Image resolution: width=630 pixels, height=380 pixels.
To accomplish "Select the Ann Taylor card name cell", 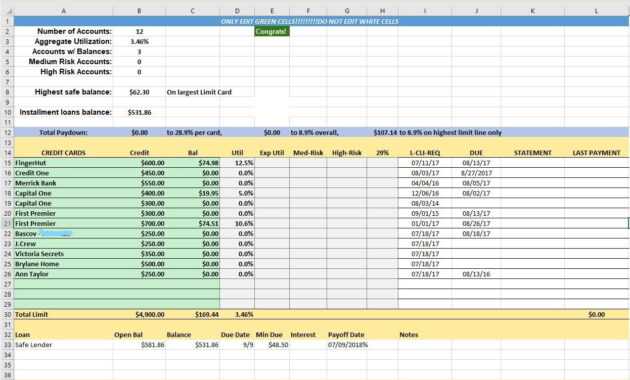I will pyautogui.click(x=63, y=274).
